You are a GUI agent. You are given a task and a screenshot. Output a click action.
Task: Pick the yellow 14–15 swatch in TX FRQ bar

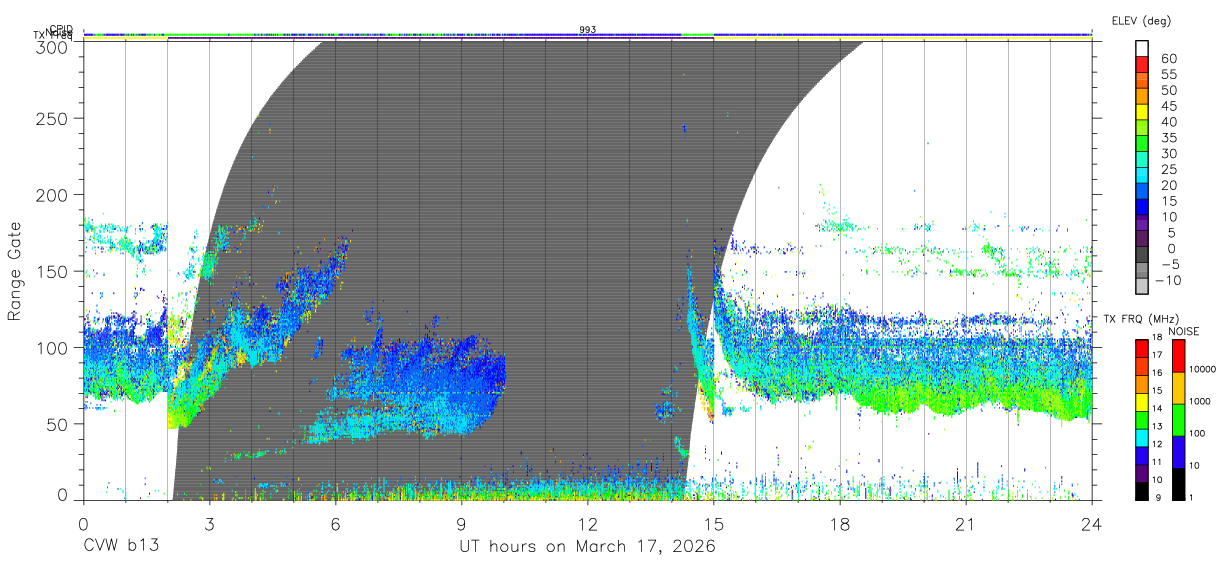(x=1141, y=401)
